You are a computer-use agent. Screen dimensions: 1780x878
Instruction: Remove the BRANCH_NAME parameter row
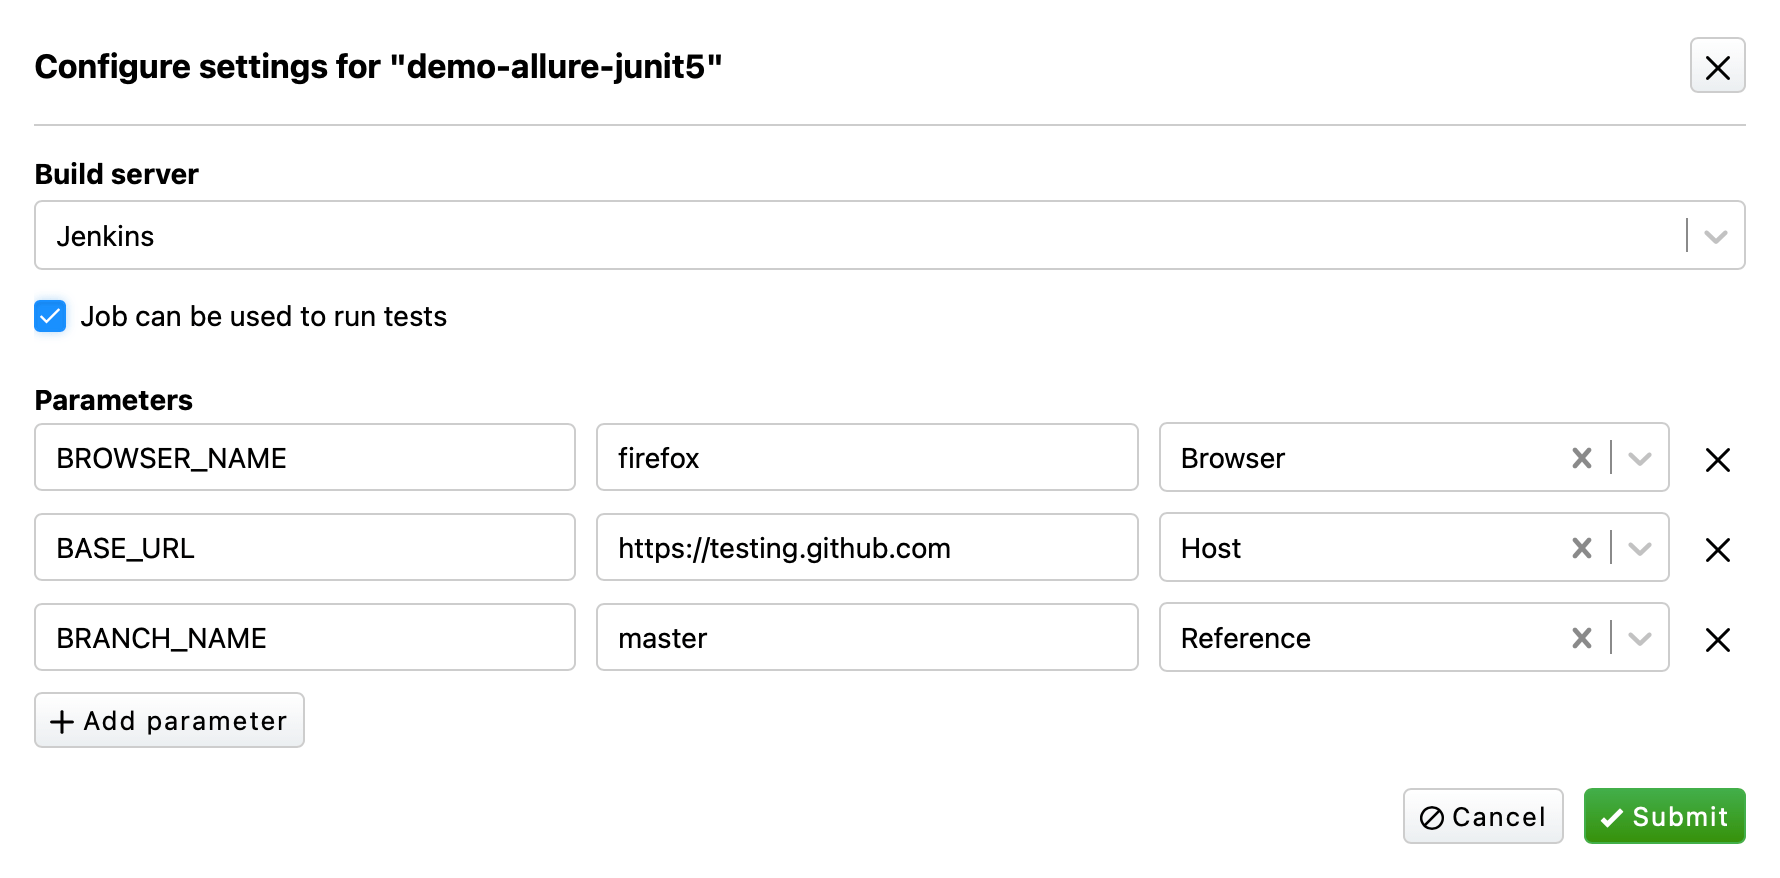1717,640
